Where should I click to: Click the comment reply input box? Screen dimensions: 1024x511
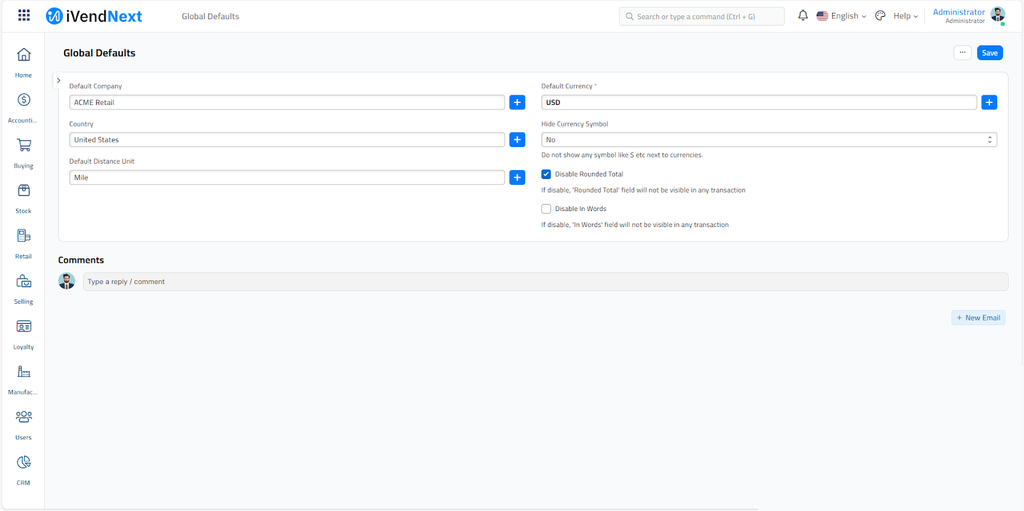point(545,282)
